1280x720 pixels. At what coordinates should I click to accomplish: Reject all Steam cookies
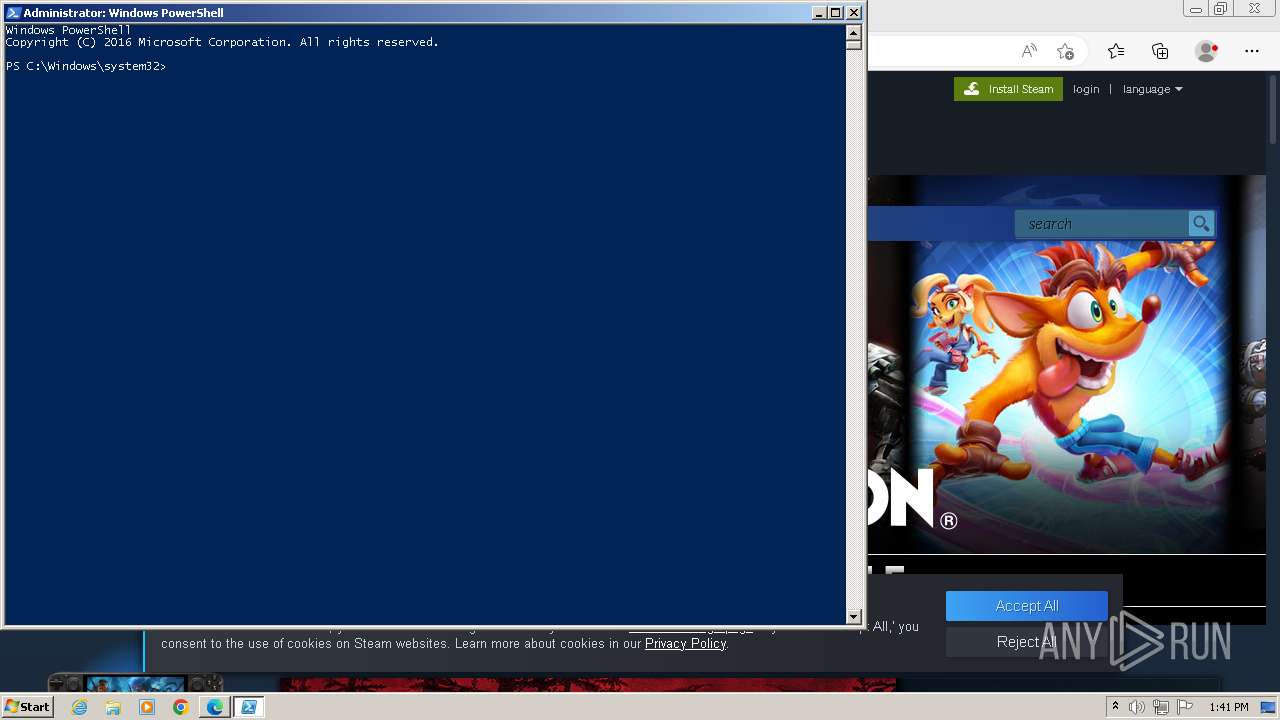1027,642
